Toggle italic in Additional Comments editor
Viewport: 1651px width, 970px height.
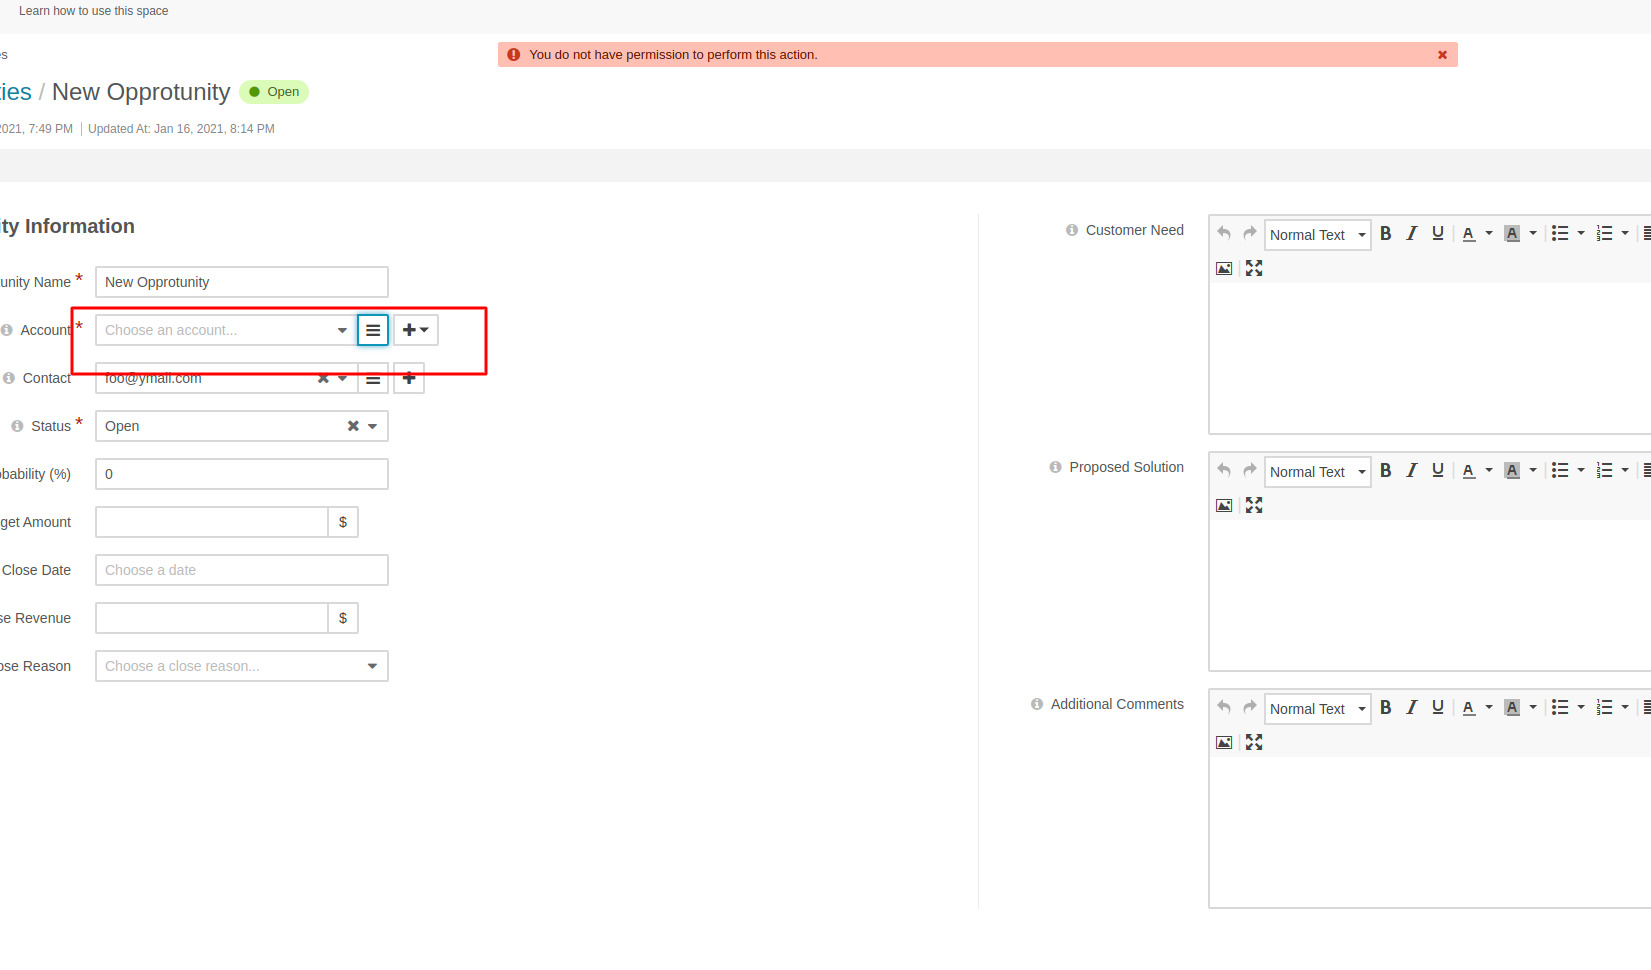click(x=1412, y=707)
